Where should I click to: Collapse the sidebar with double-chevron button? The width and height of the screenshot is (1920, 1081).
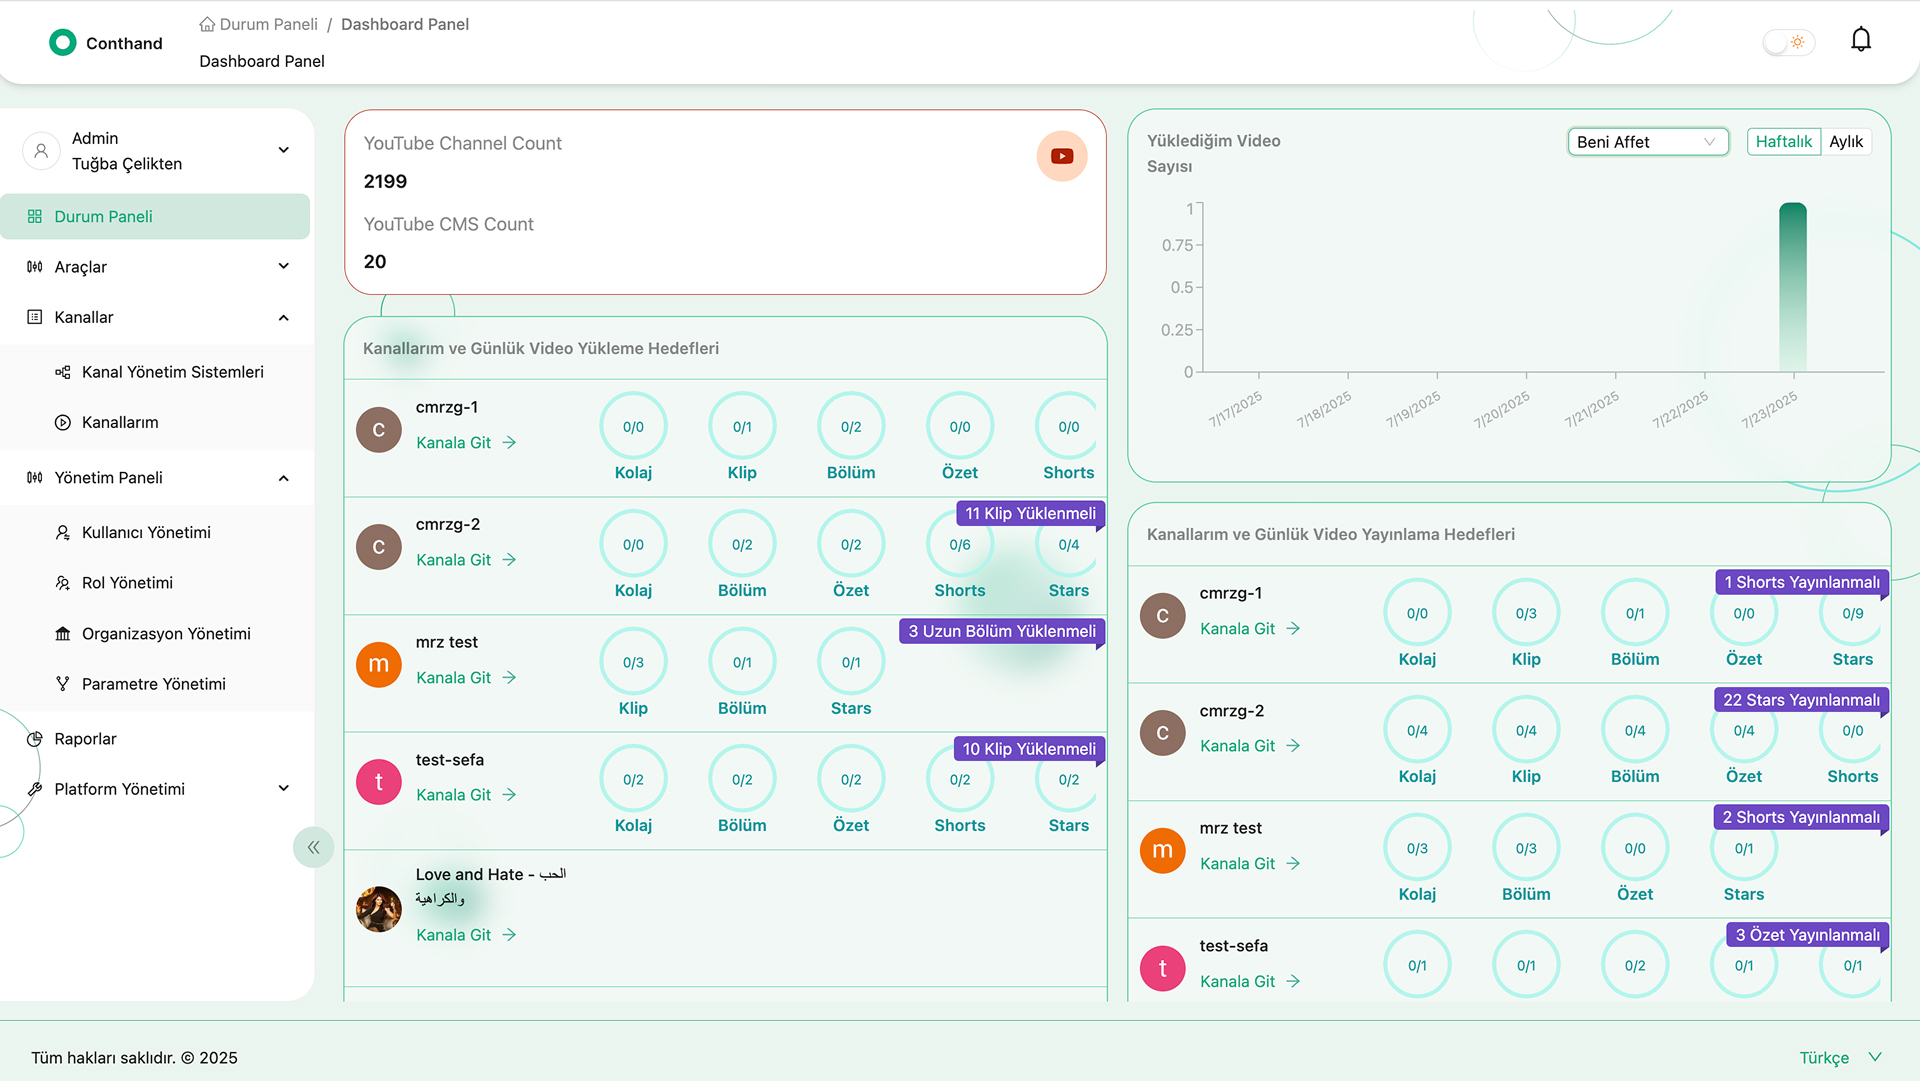click(x=313, y=847)
